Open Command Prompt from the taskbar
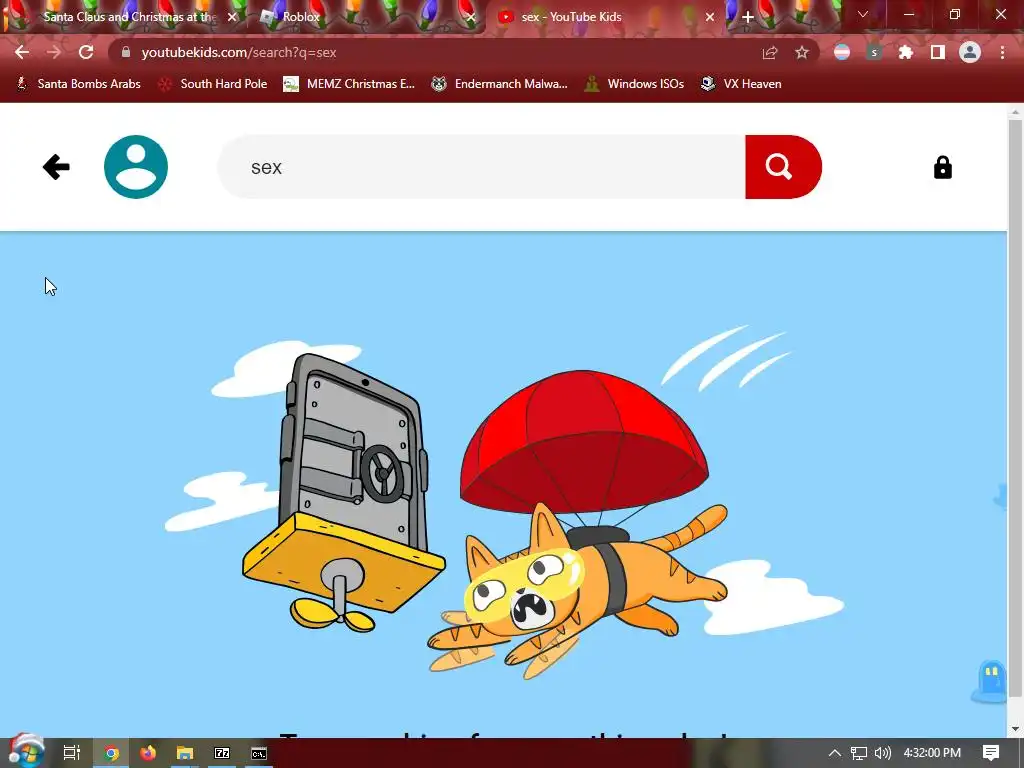Viewport: 1024px width, 768px height. [259, 753]
